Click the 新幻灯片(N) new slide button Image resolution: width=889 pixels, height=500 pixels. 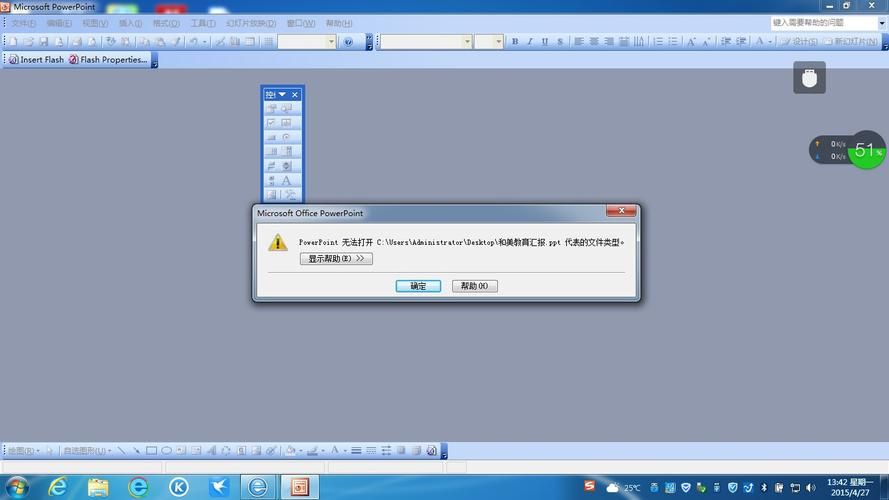click(x=850, y=41)
